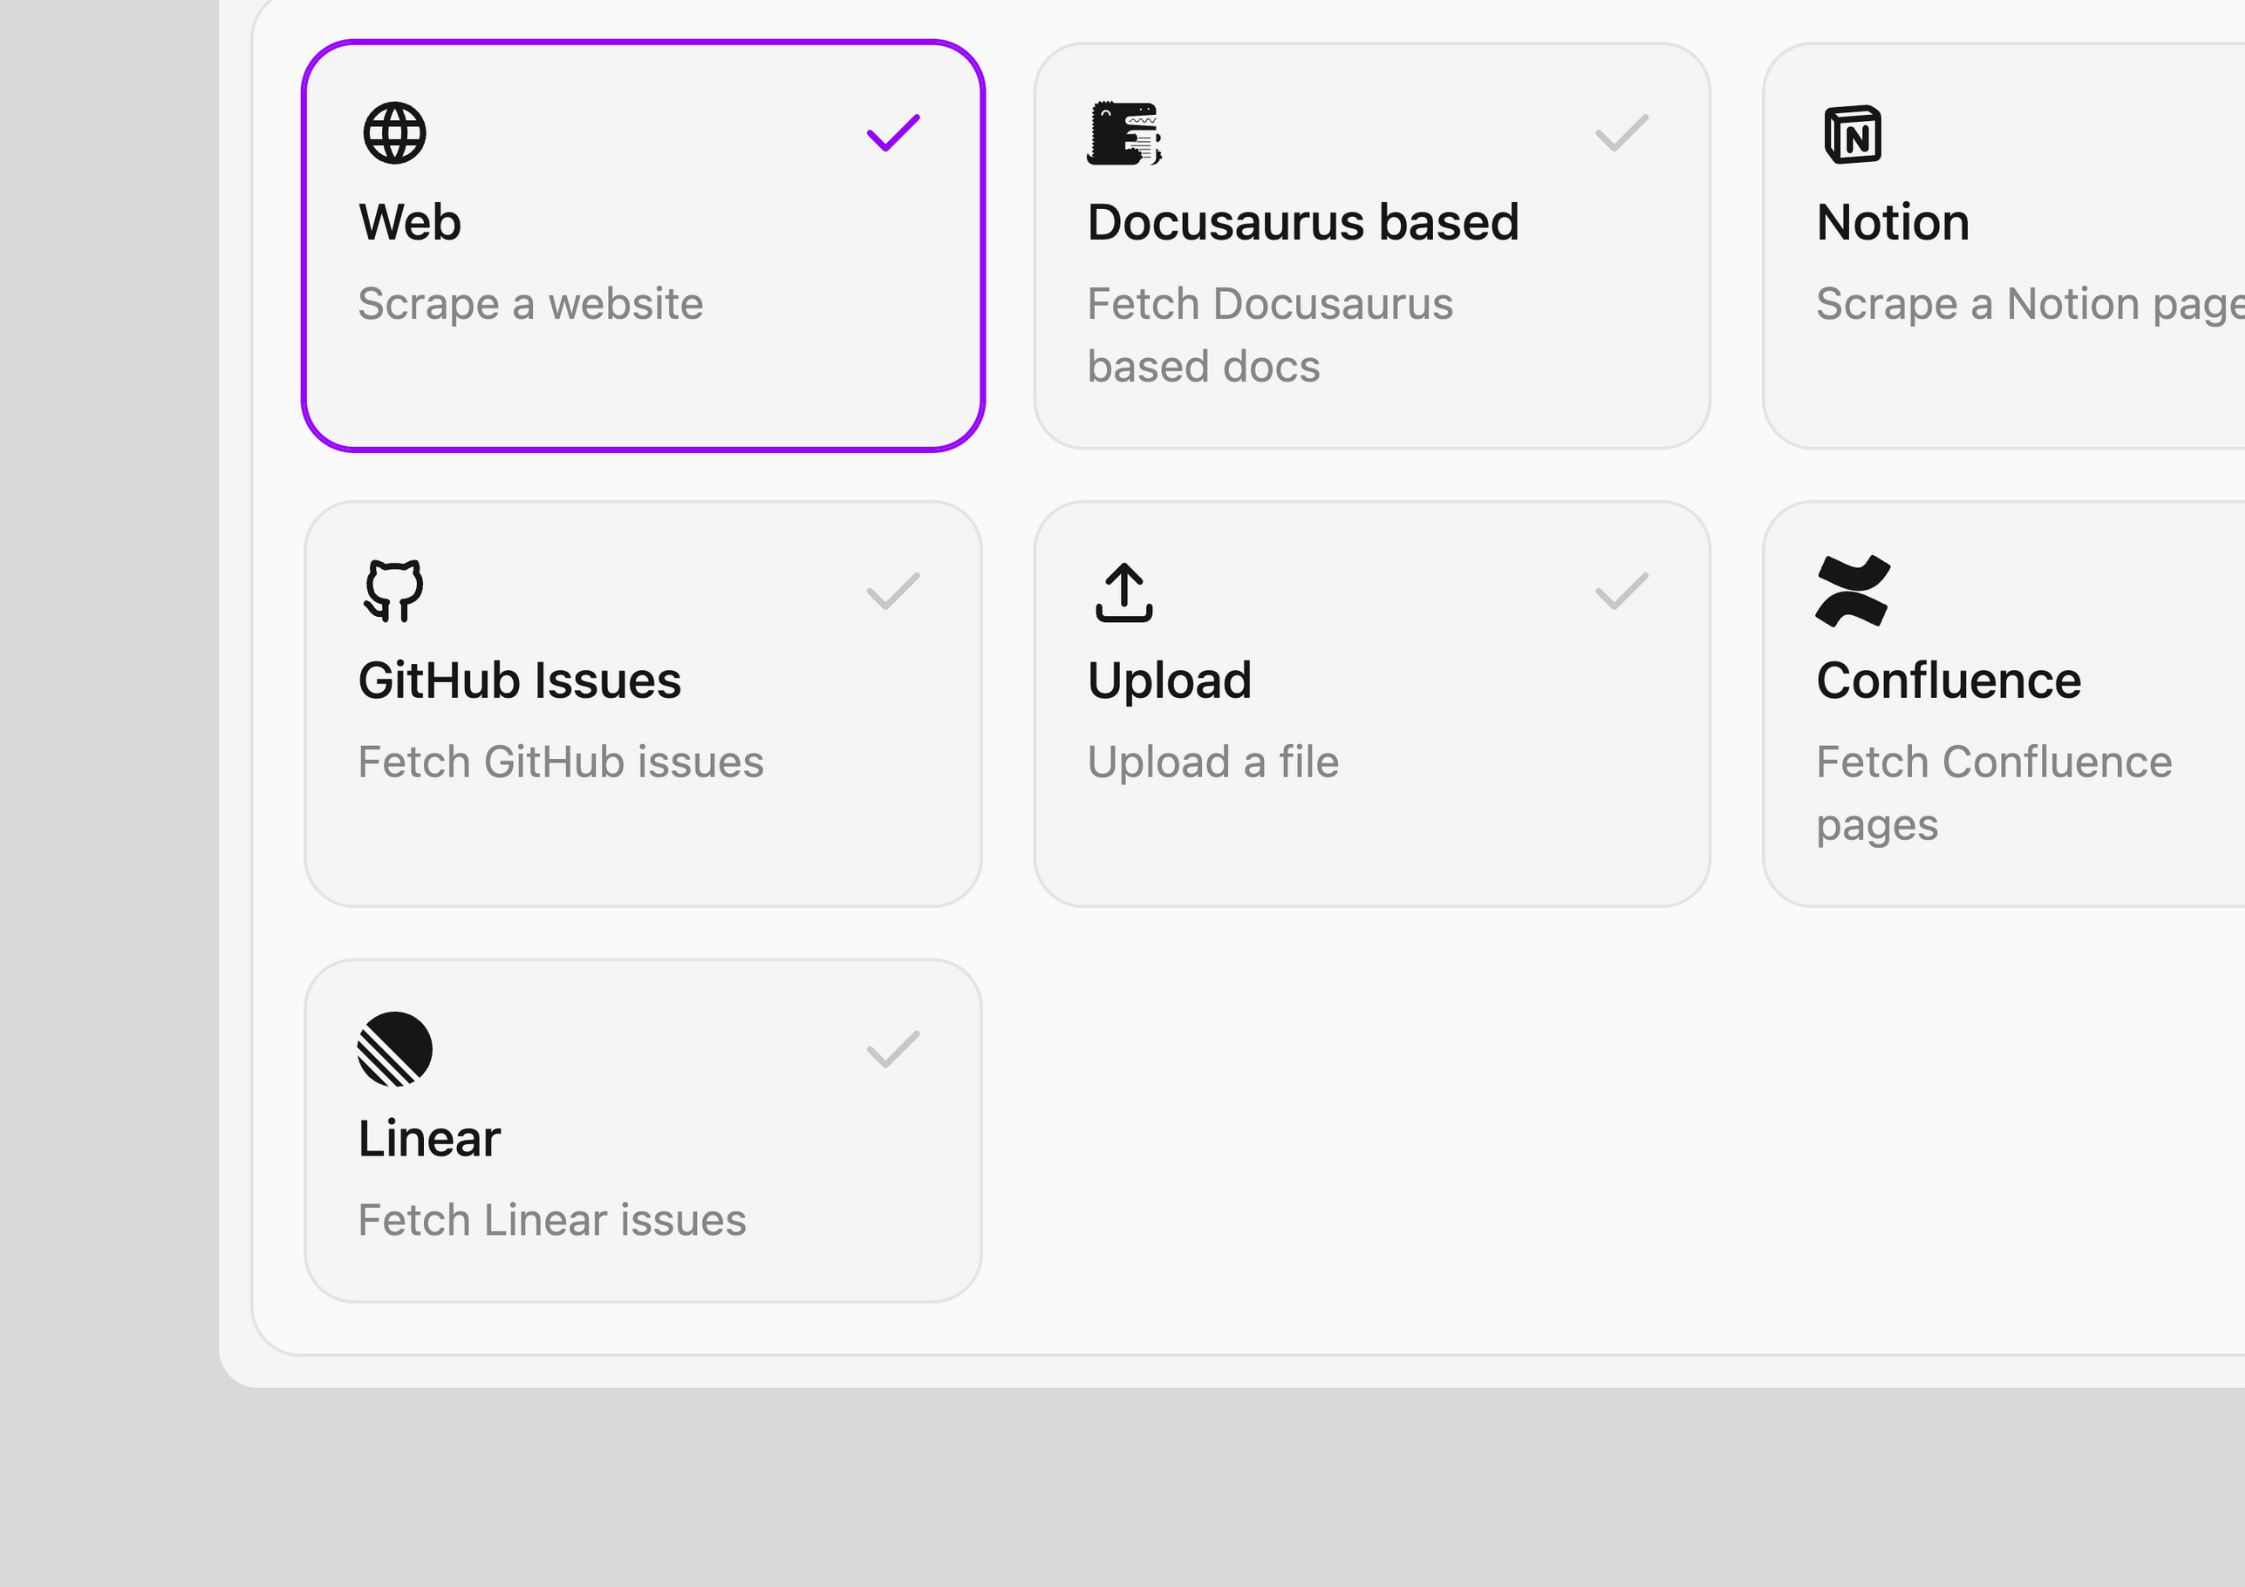Toggle the checkmark on GitHub Issues card
The width and height of the screenshot is (2245, 1587).
click(892, 591)
